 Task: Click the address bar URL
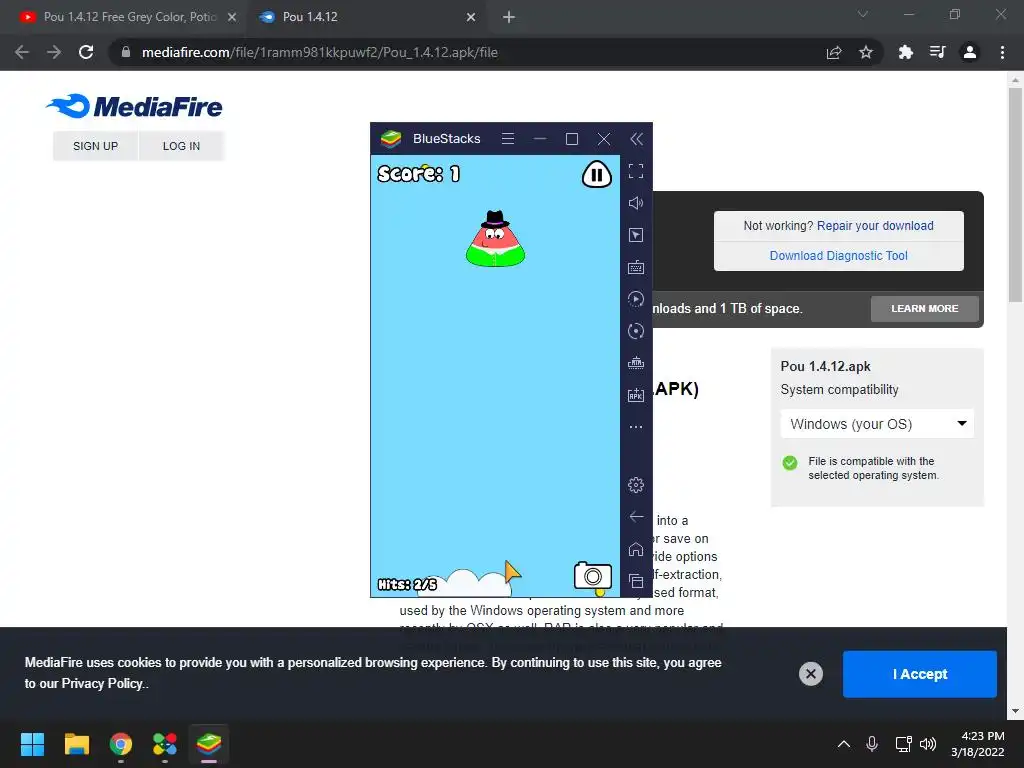tap(319, 52)
